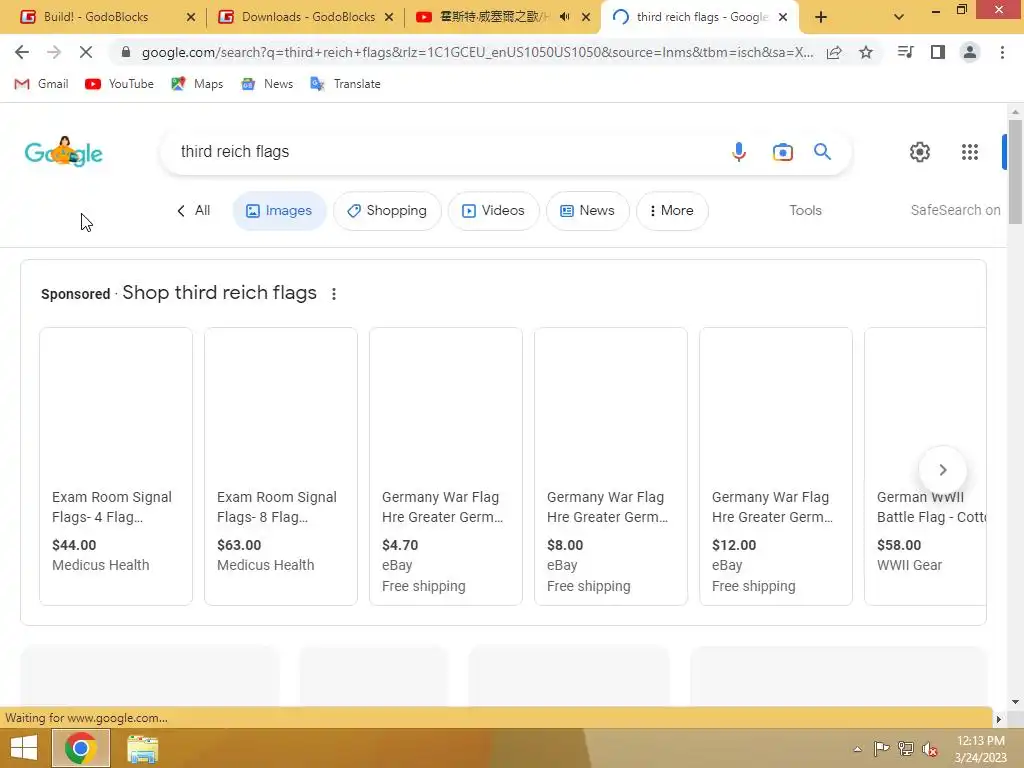Open SafeSearch on setting
Viewport: 1024px width, 768px height.
(x=955, y=210)
